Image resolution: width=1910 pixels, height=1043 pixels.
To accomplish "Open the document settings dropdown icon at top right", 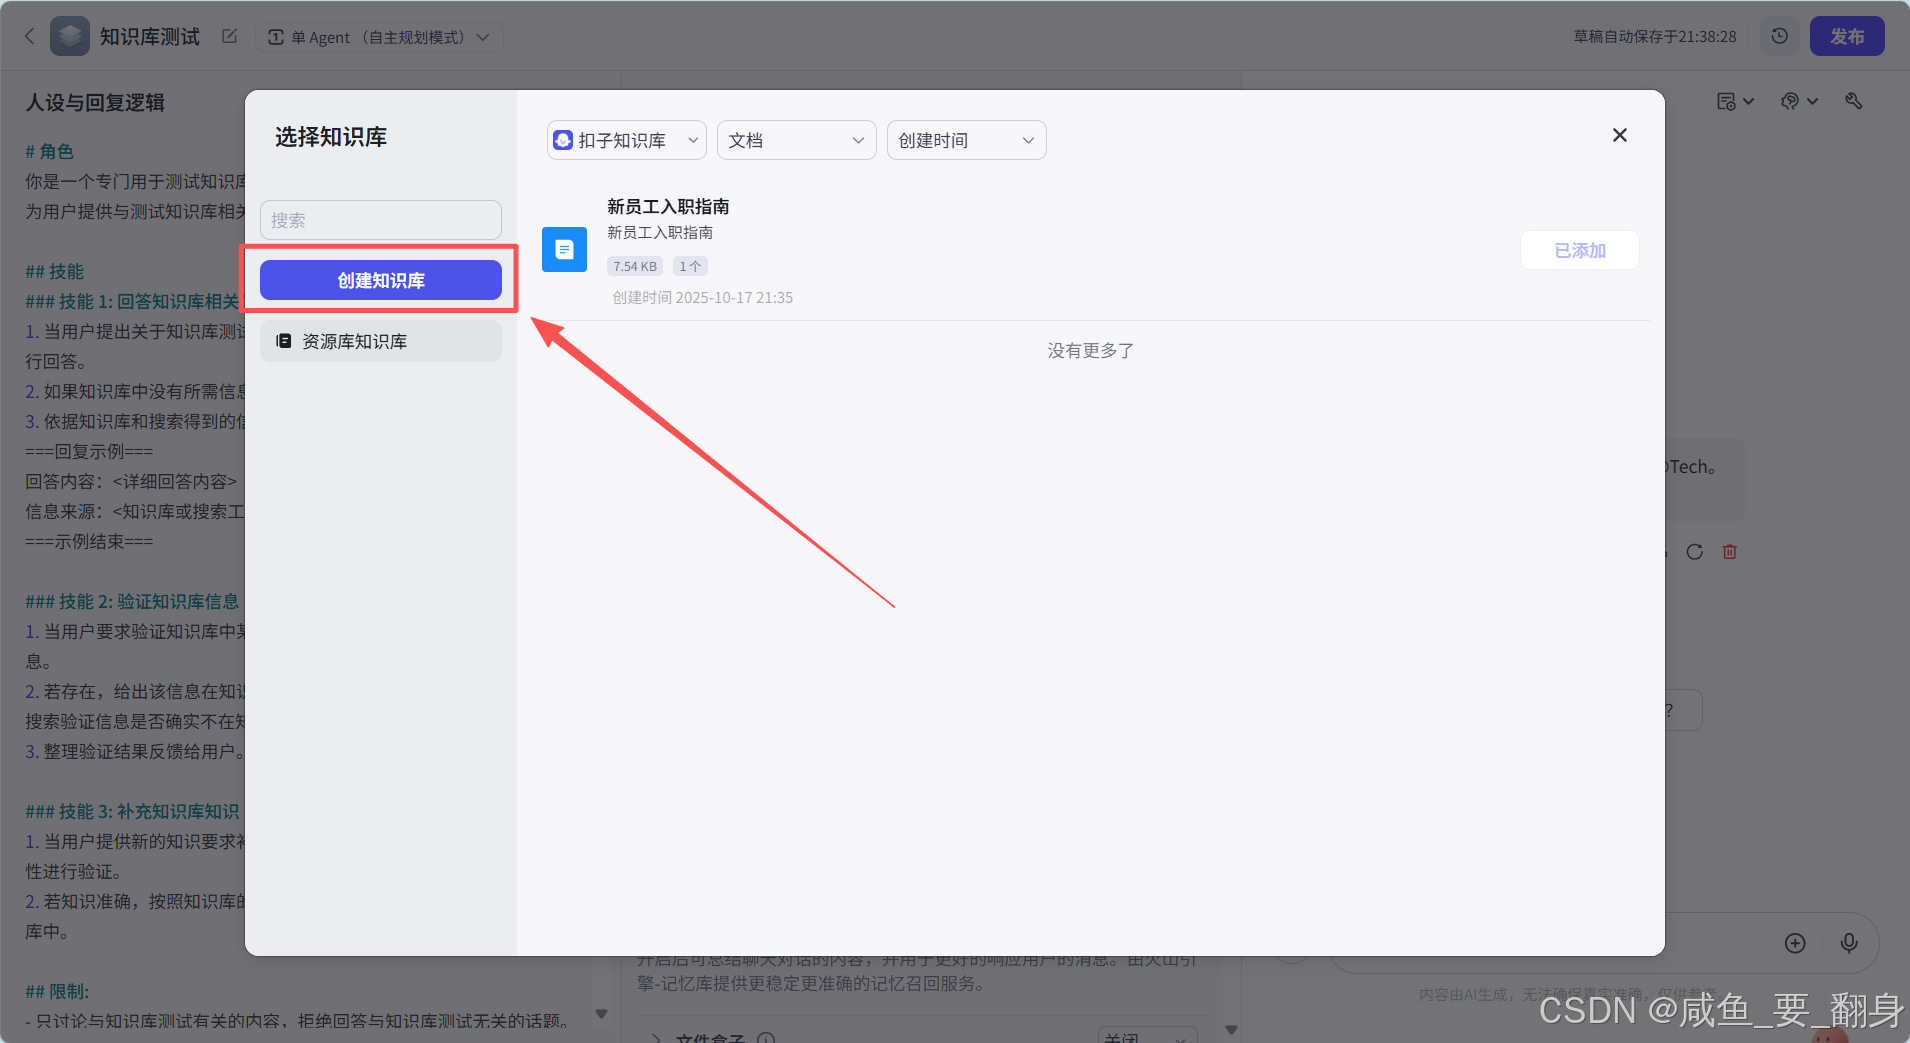I will coord(1735,101).
